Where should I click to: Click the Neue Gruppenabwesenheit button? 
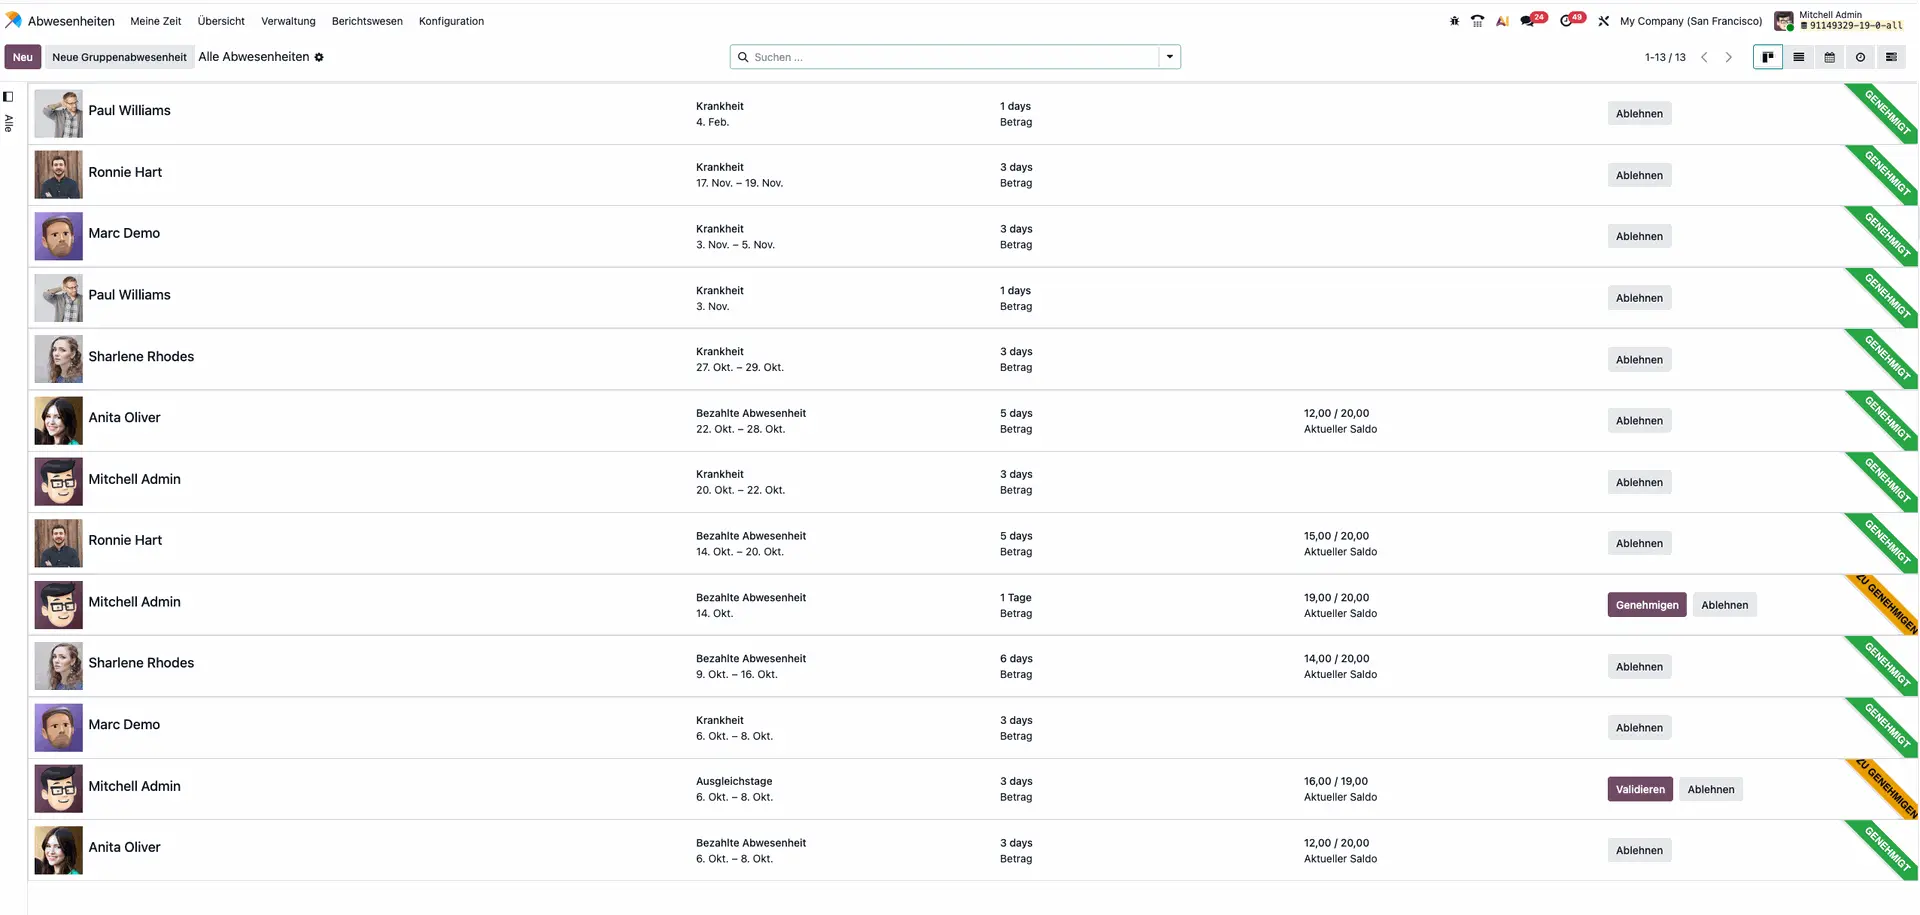(x=119, y=57)
